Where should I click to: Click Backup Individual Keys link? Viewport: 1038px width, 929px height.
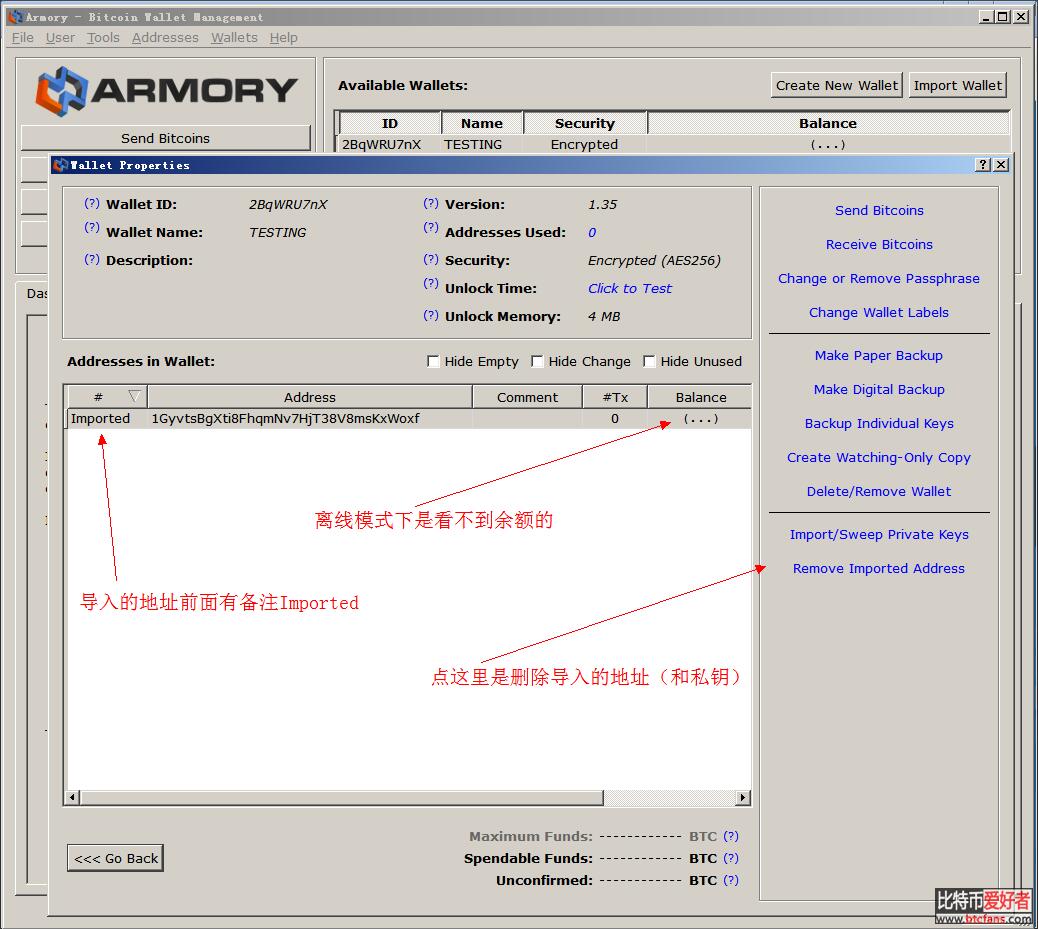click(879, 424)
